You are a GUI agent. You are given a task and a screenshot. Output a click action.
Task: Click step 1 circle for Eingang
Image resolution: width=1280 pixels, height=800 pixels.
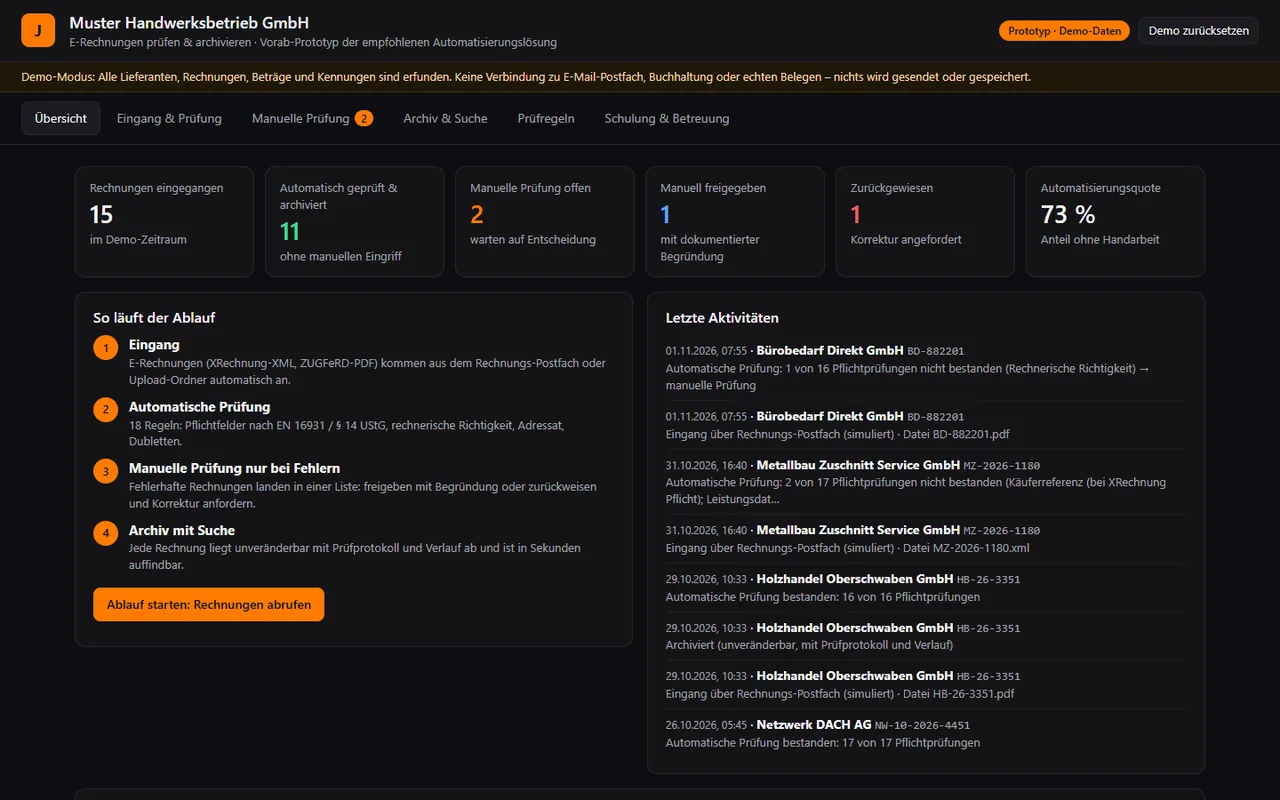tap(106, 348)
